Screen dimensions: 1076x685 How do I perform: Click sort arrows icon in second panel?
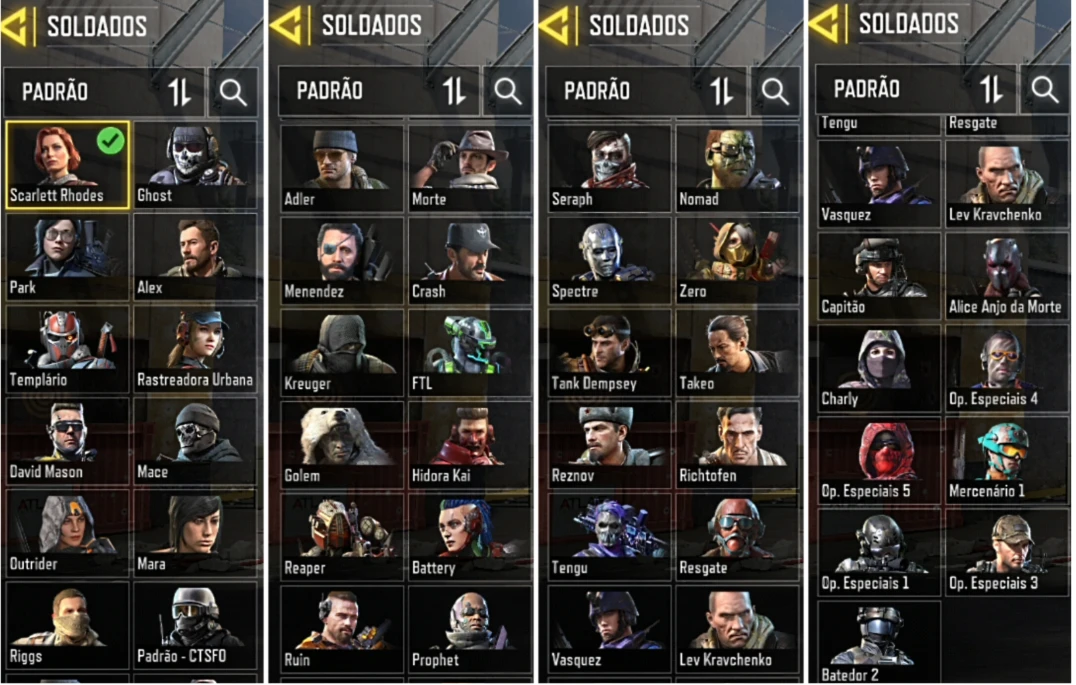coord(454,91)
